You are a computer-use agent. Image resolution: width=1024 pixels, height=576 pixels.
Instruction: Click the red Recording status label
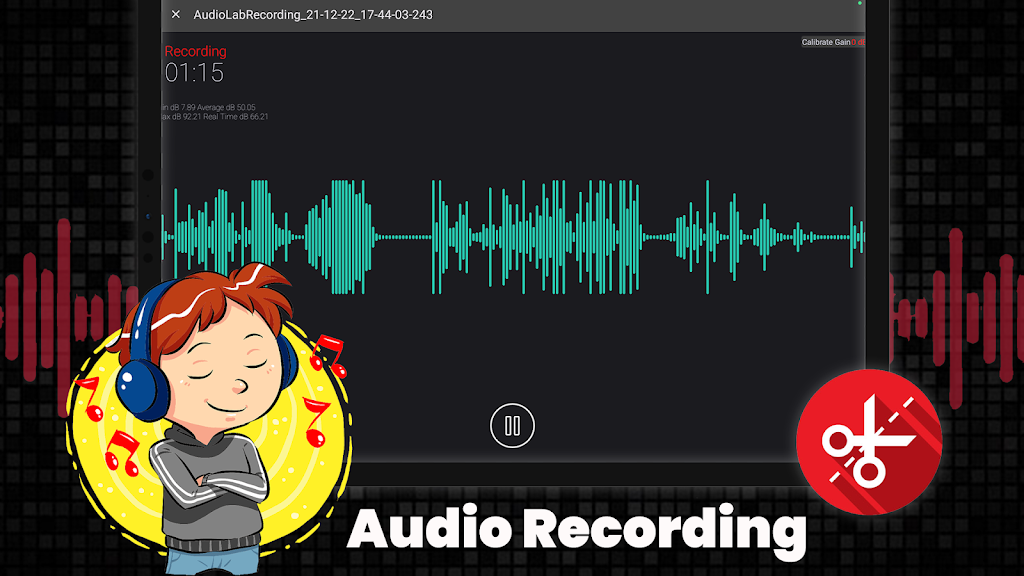(195, 51)
